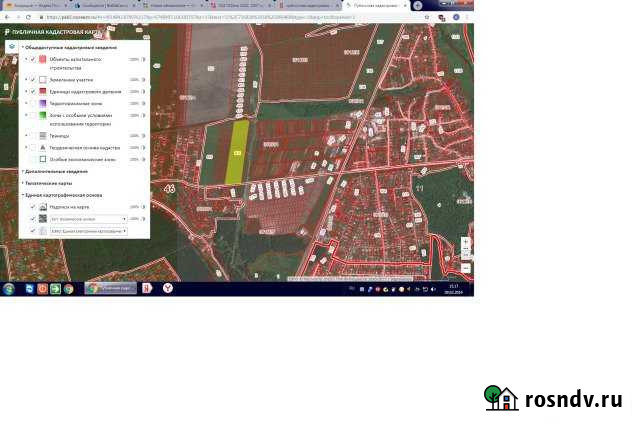The image size is (640, 427).
Task: Open Yandex Browser from the taskbar
Action: coord(168,289)
